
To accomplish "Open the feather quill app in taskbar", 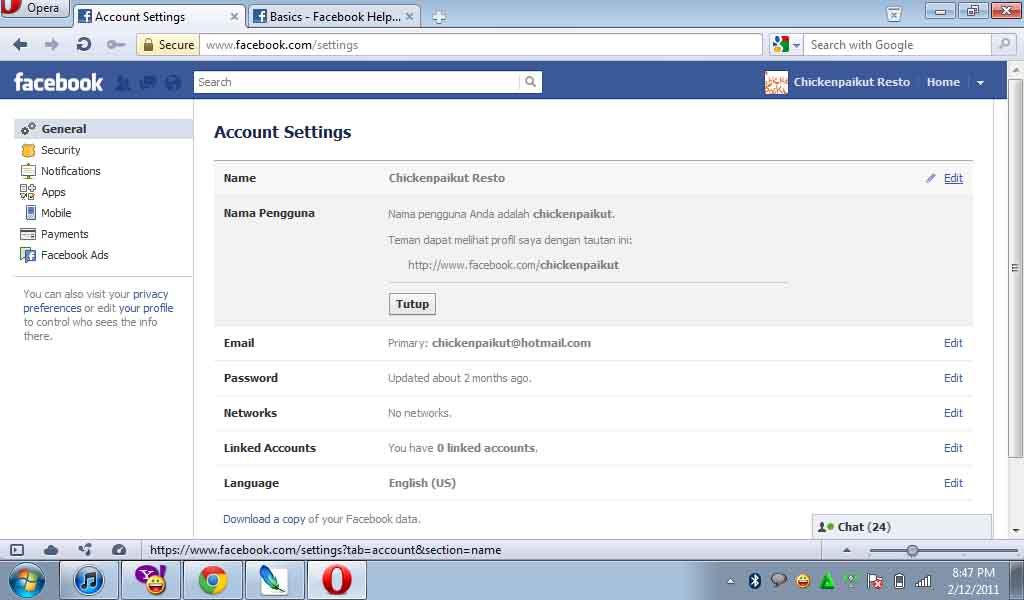I will 274,580.
